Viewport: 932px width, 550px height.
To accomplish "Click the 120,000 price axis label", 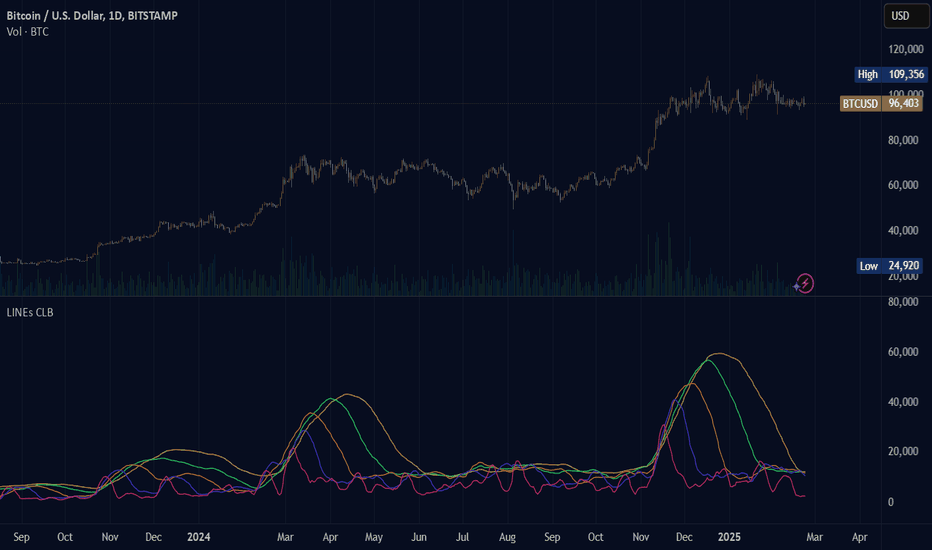I will pyautogui.click(x=906, y=49).
